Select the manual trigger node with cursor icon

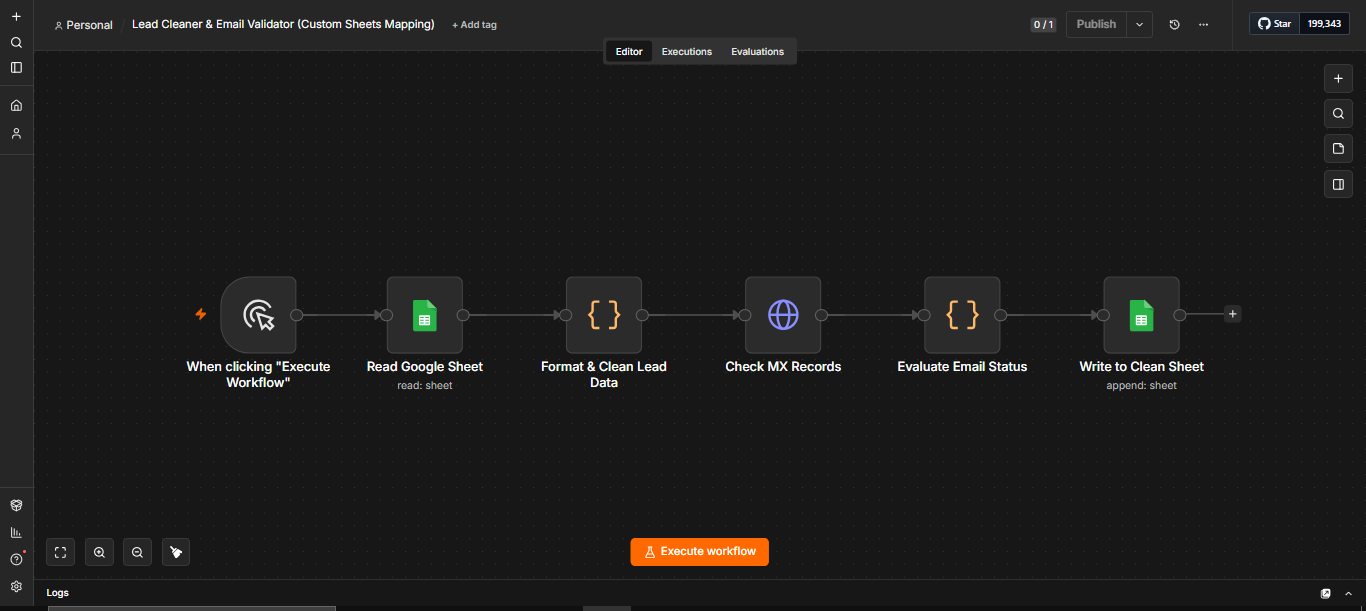point(259,315)
